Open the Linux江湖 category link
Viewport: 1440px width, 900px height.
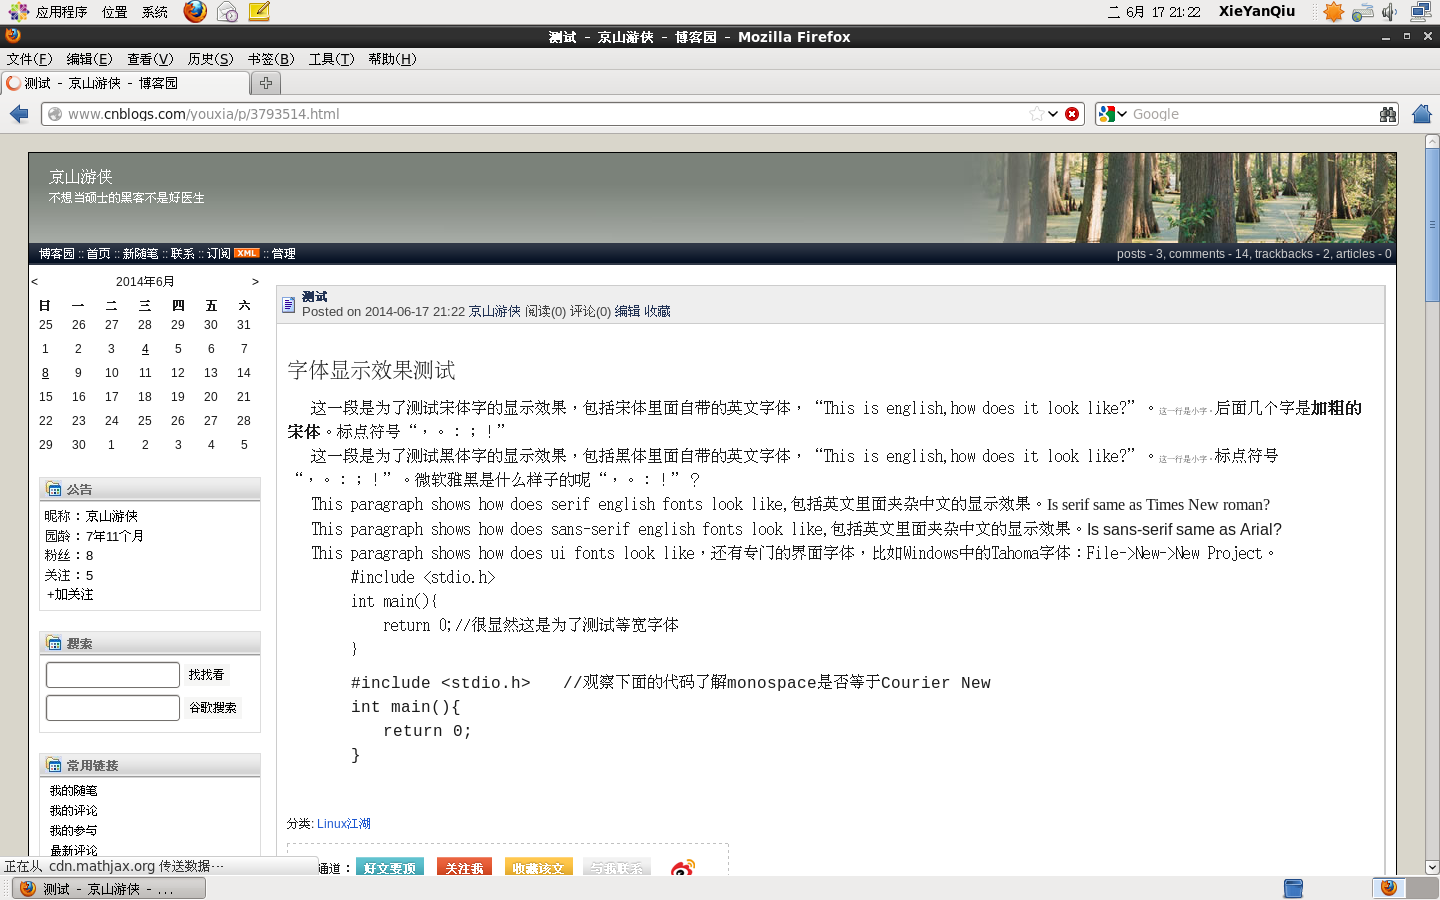click(x=344, y=824)
